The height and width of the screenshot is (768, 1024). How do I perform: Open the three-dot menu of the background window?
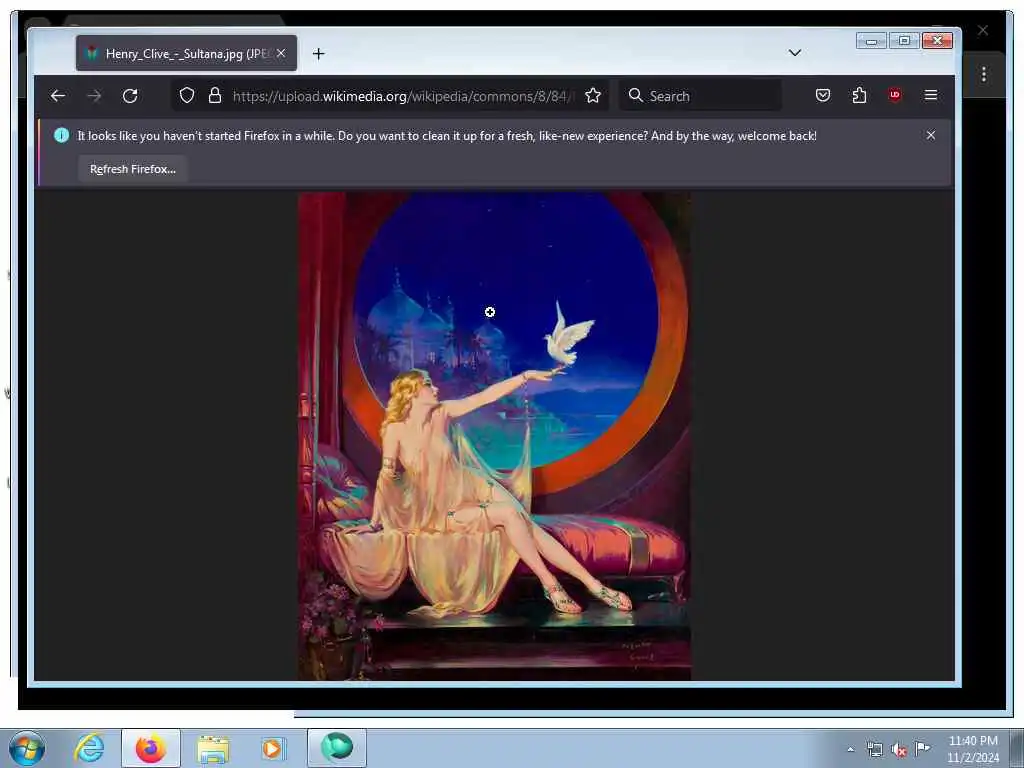984,74
